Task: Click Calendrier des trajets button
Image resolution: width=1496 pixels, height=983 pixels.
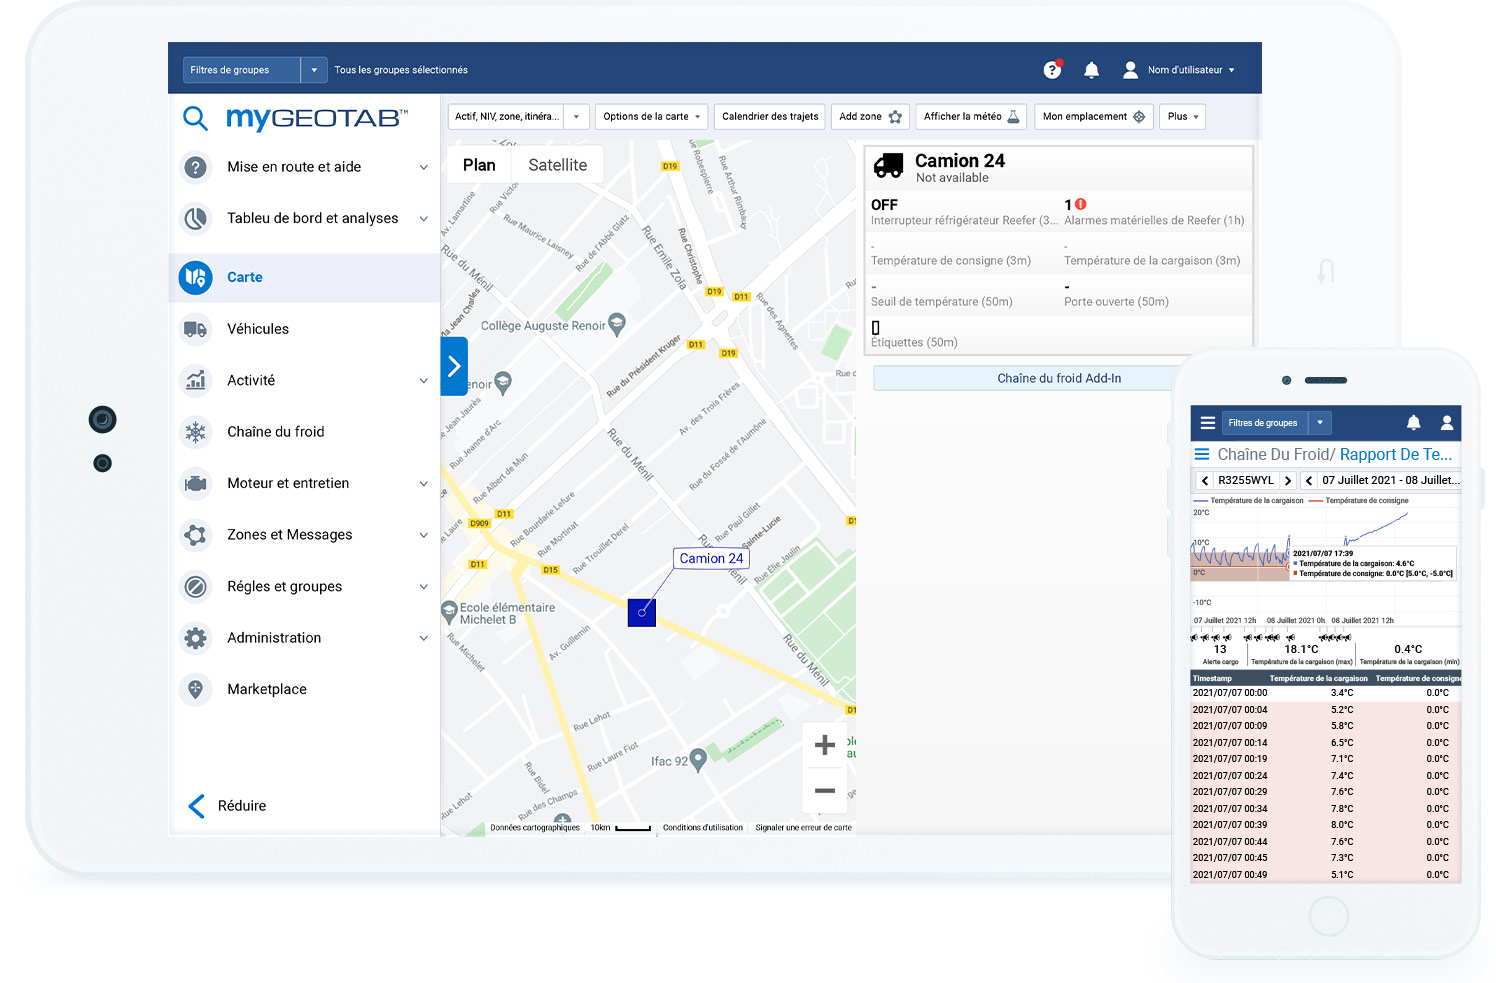Action: (x=769, y=117)
